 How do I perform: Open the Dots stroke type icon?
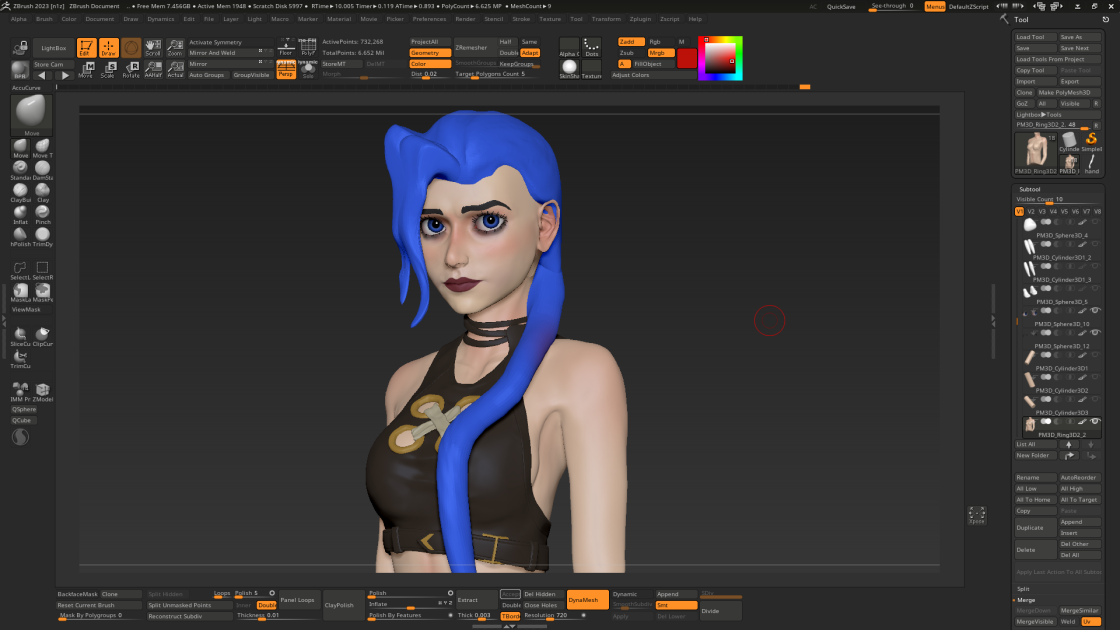click(591, 47)
